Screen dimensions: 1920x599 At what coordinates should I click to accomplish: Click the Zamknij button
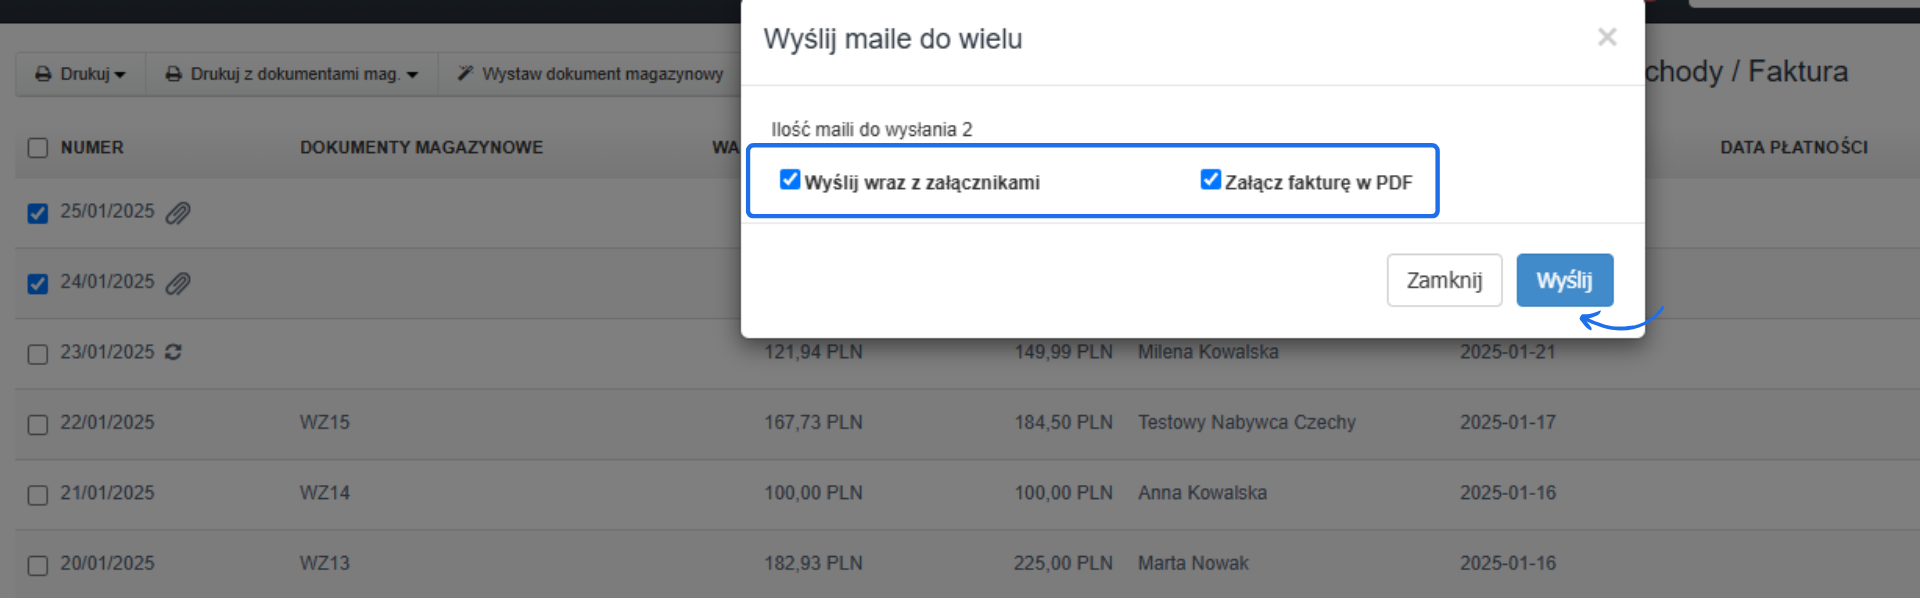click(1444, 280)
